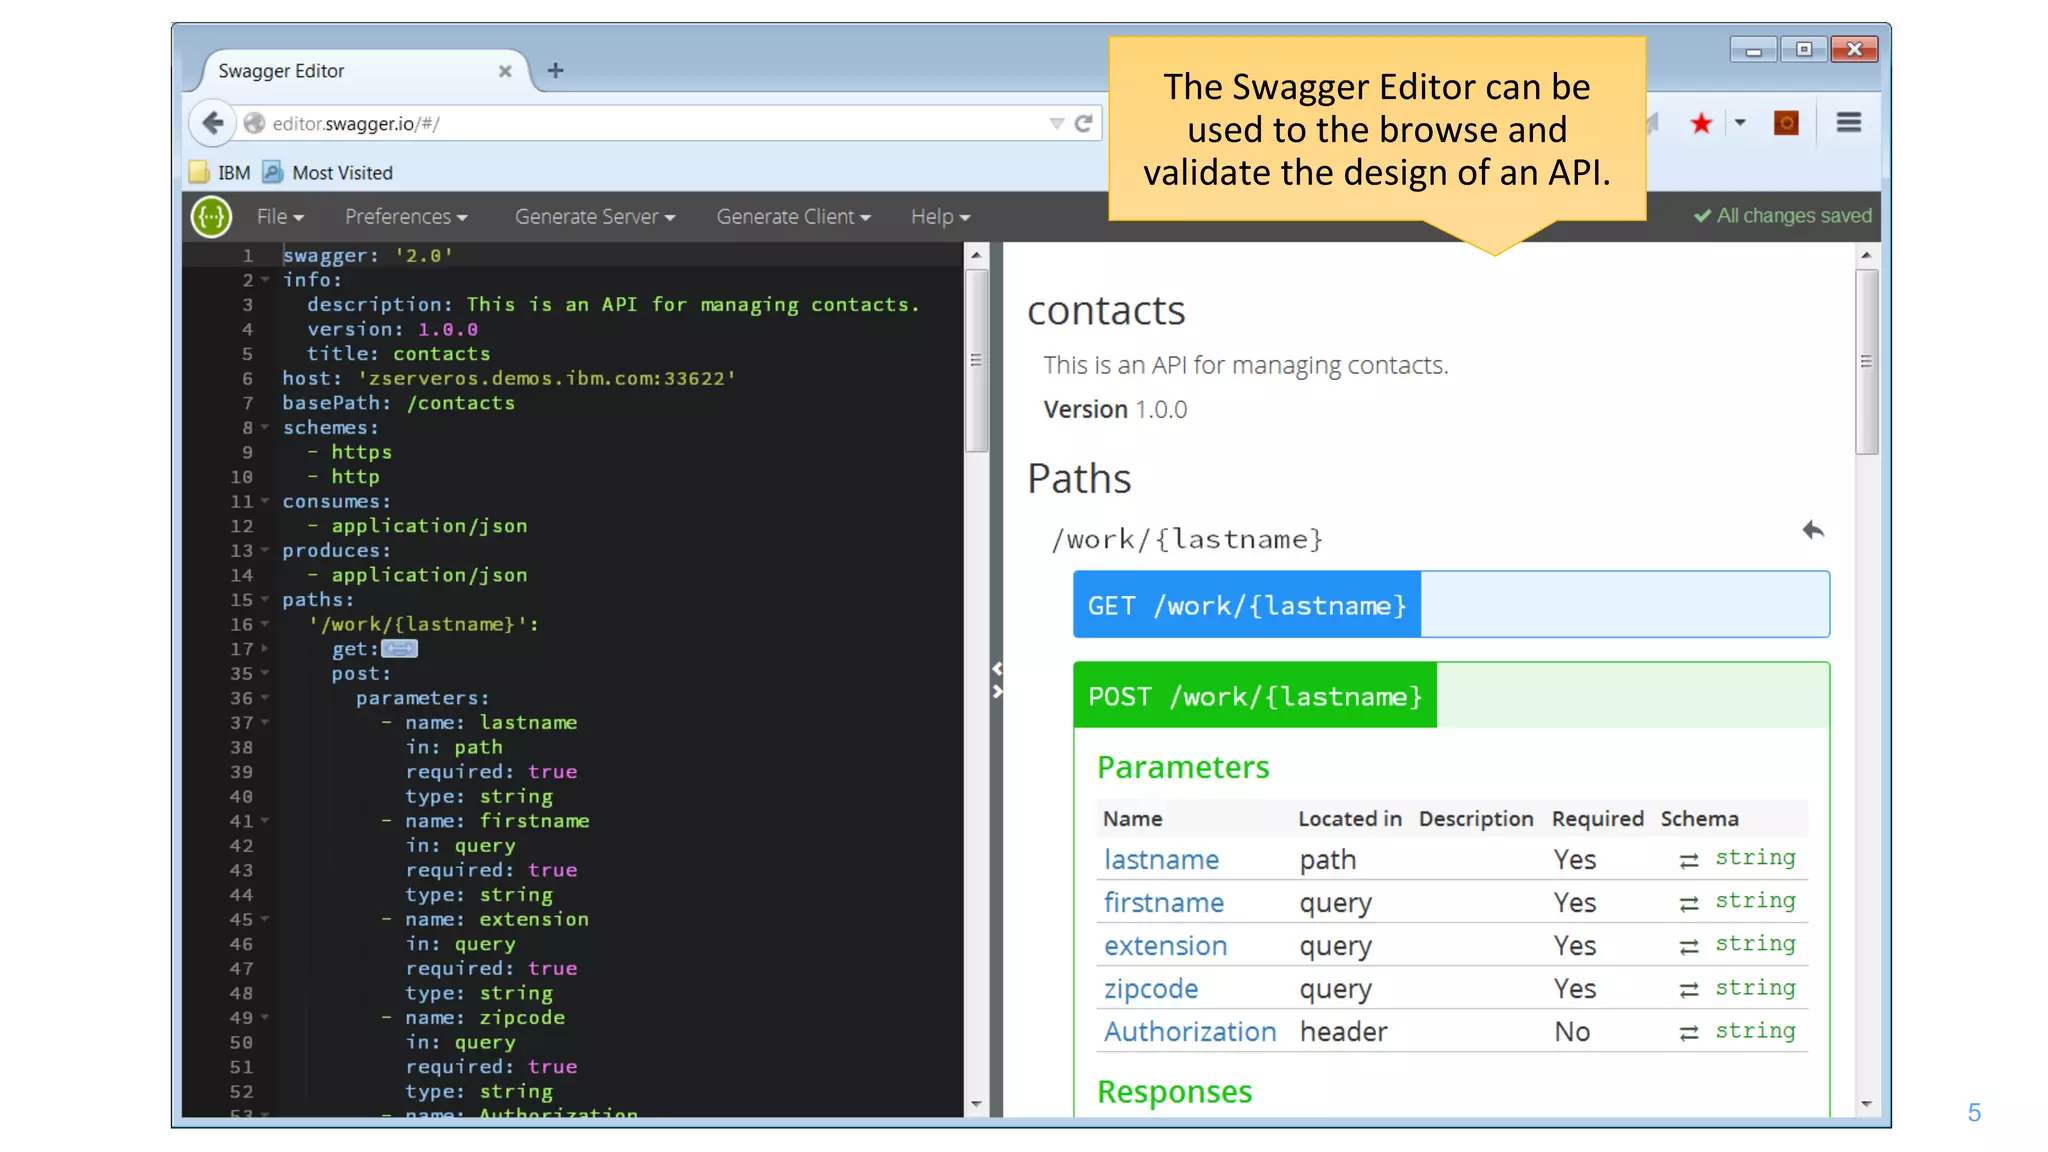The height and width of the screenshot is (1152, 2048).
Task: Open the File menu
Action: (280, 217)
